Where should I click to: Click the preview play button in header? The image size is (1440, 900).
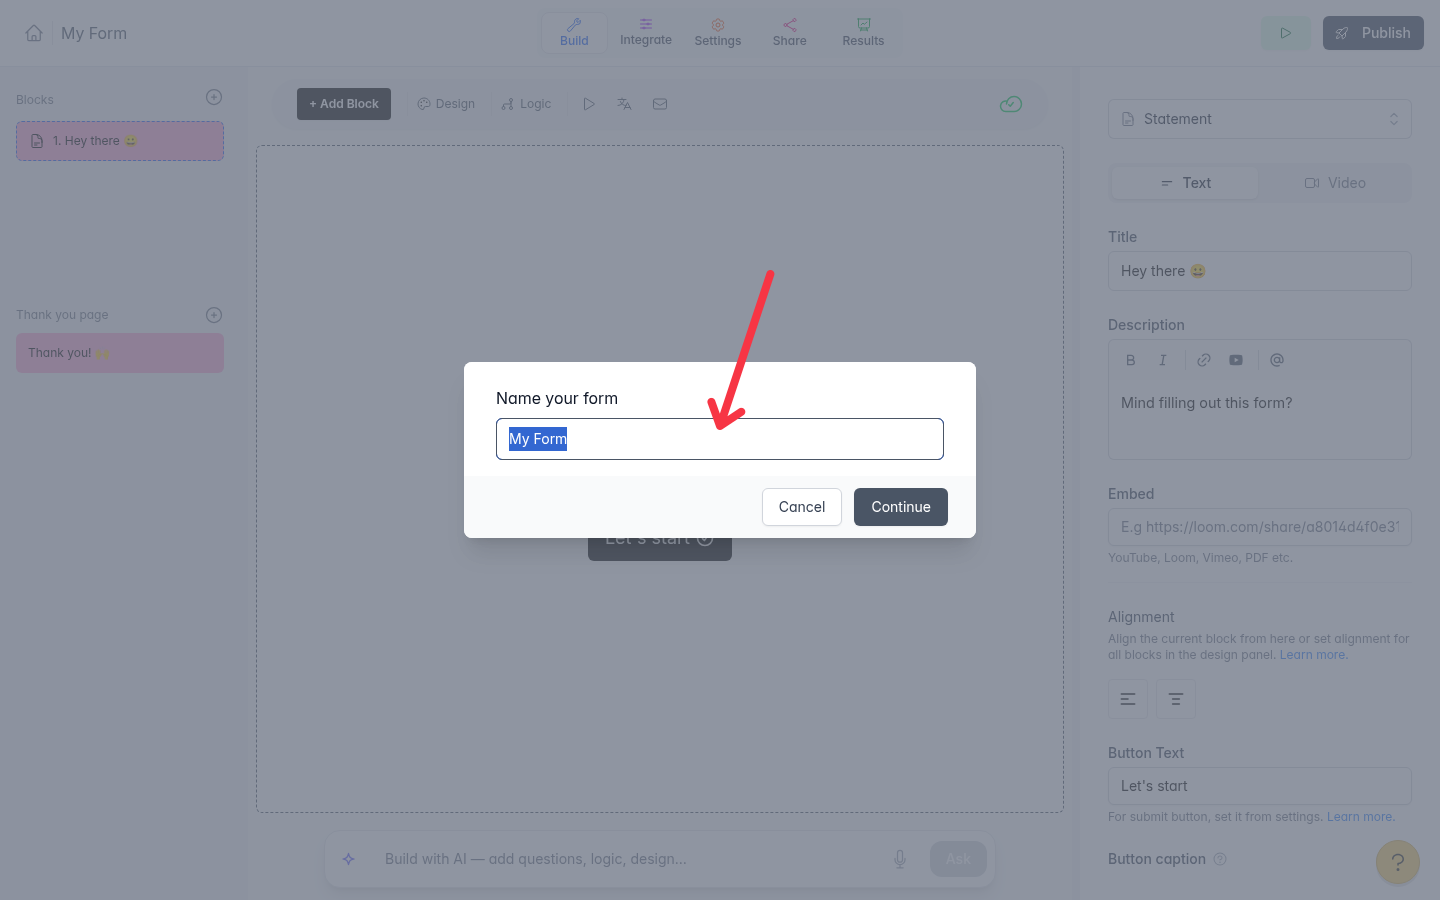(1286, 33)
